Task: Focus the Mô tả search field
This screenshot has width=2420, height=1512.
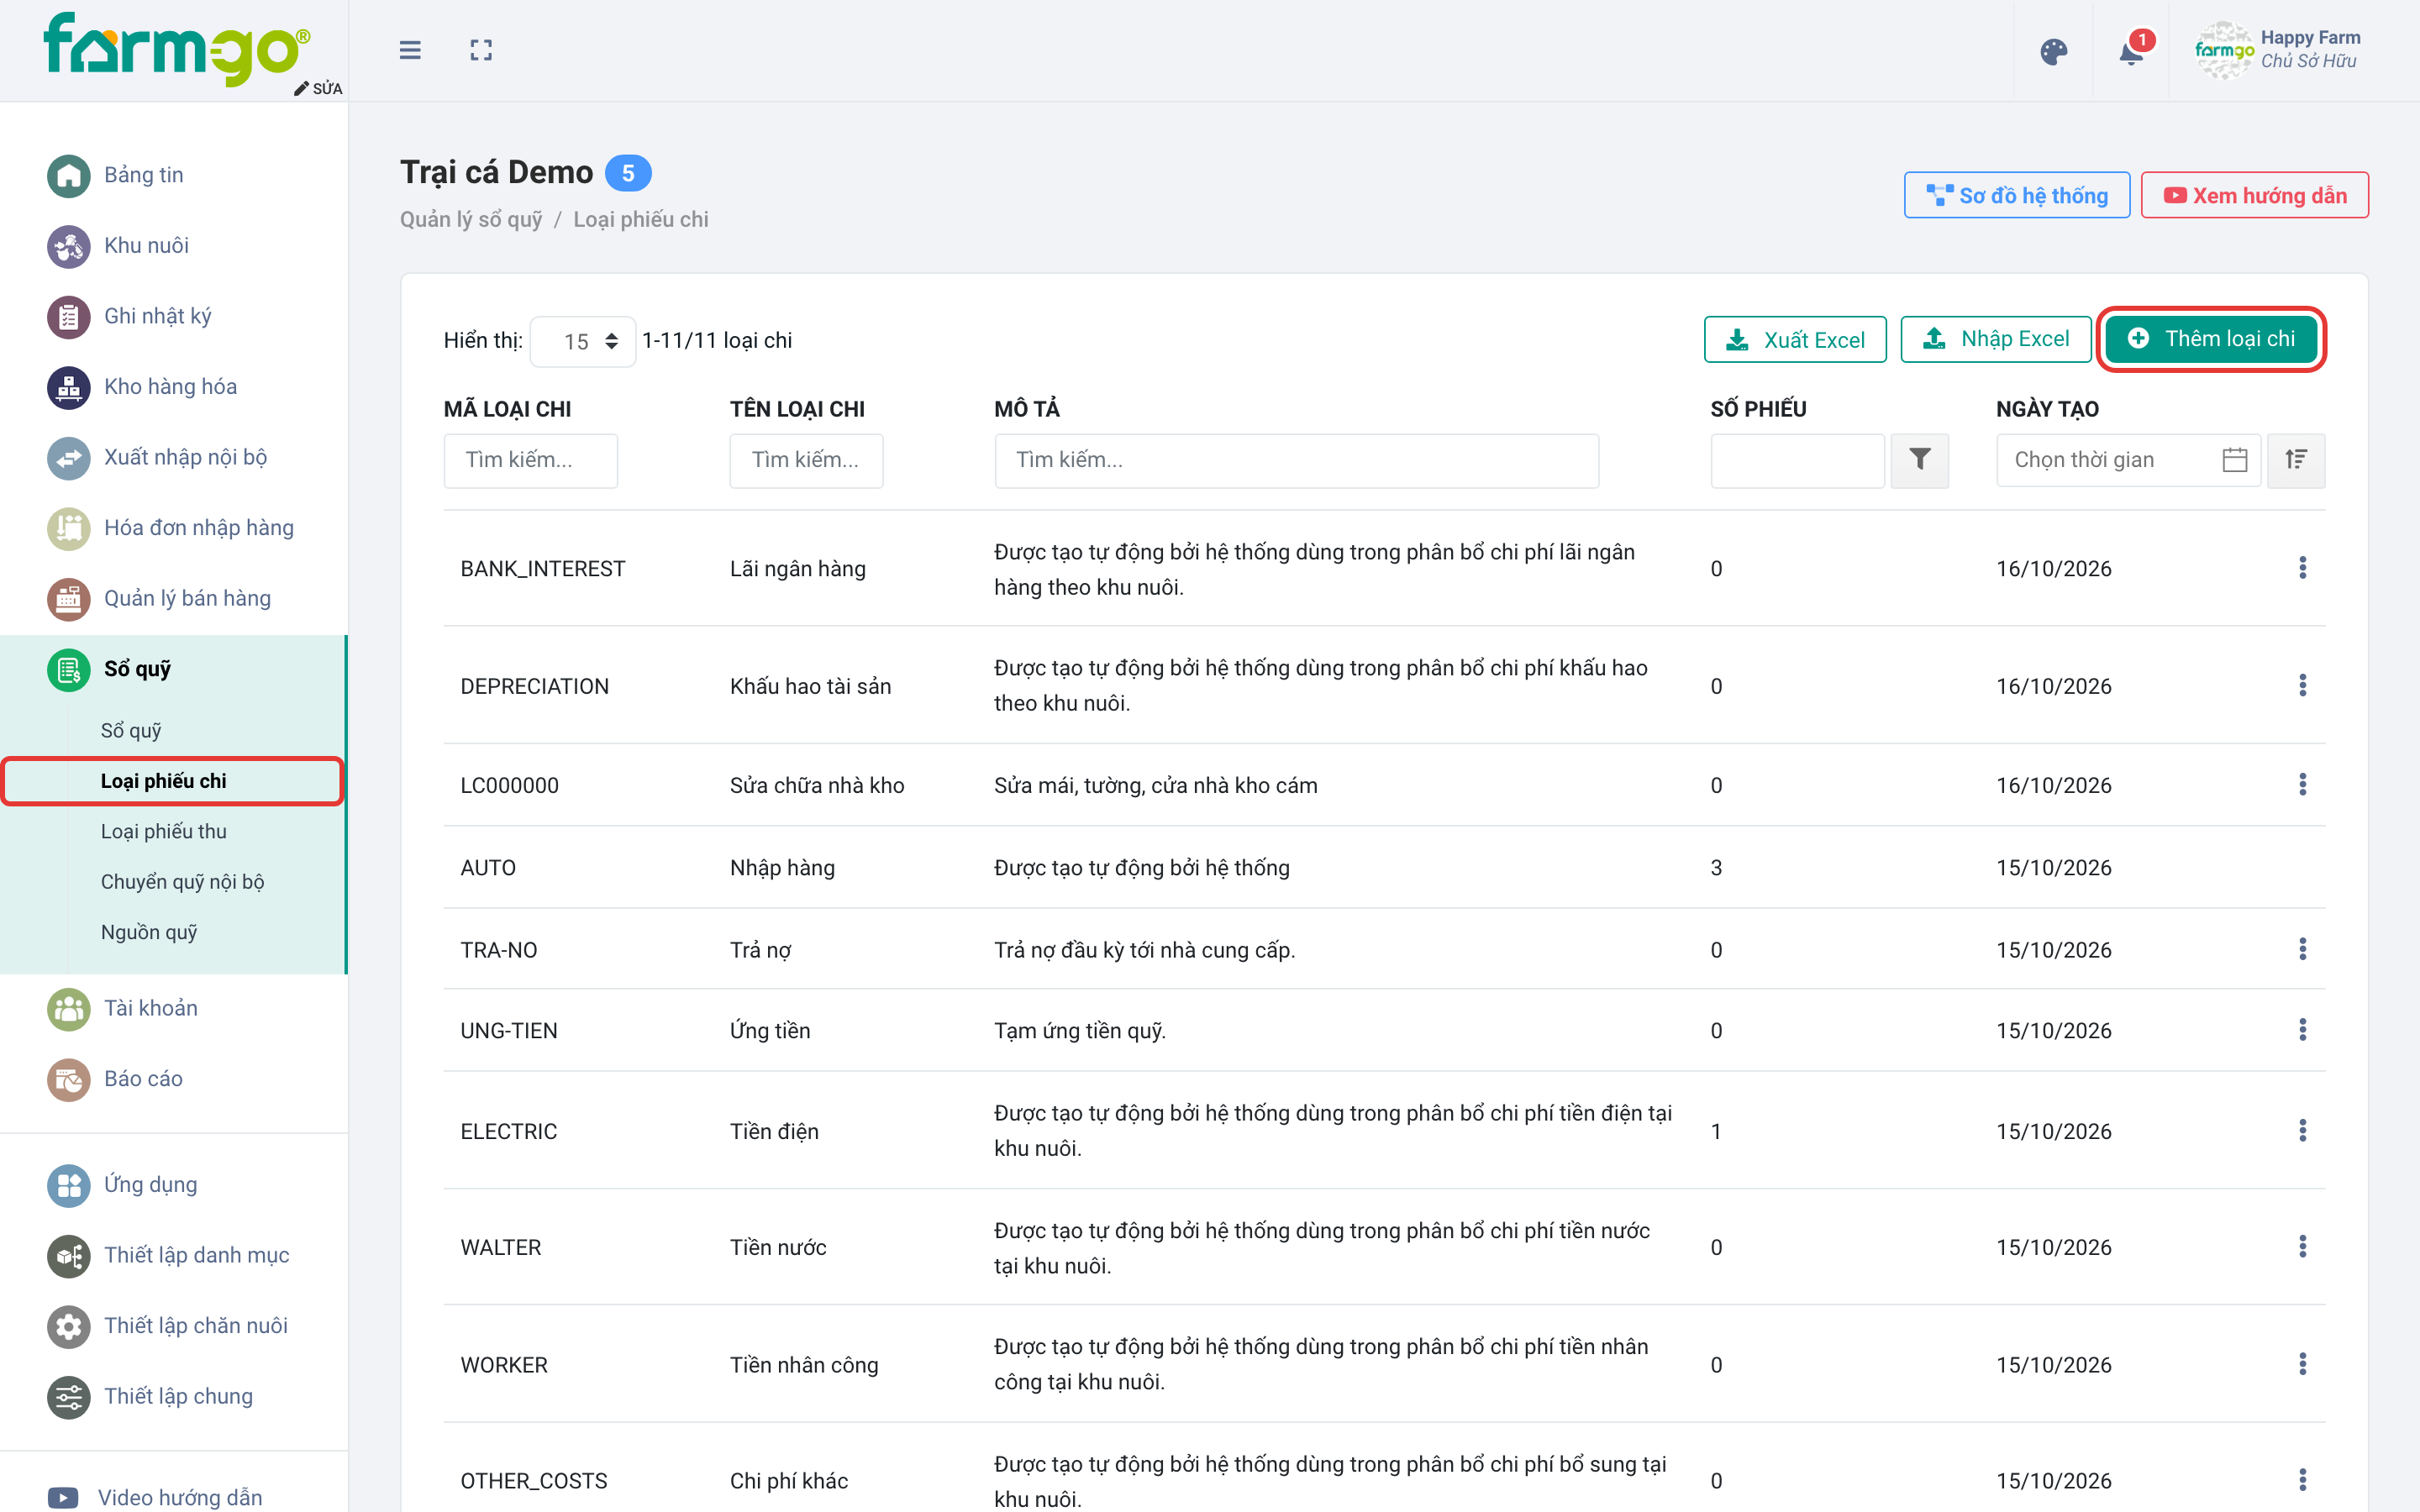Action: [1296, 460]
